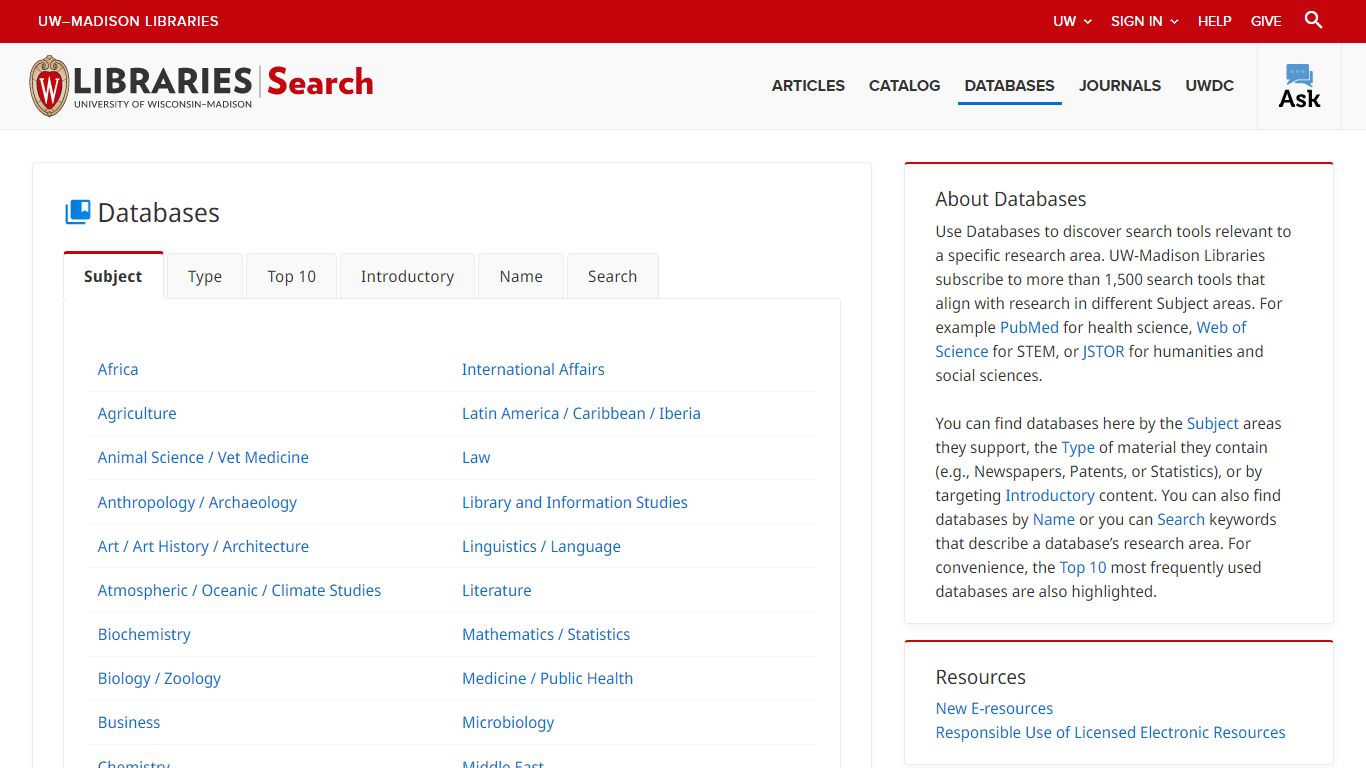Switch to the Introductory tab
This screenshot has width=1366, height=768.
(x=407, y=276)
